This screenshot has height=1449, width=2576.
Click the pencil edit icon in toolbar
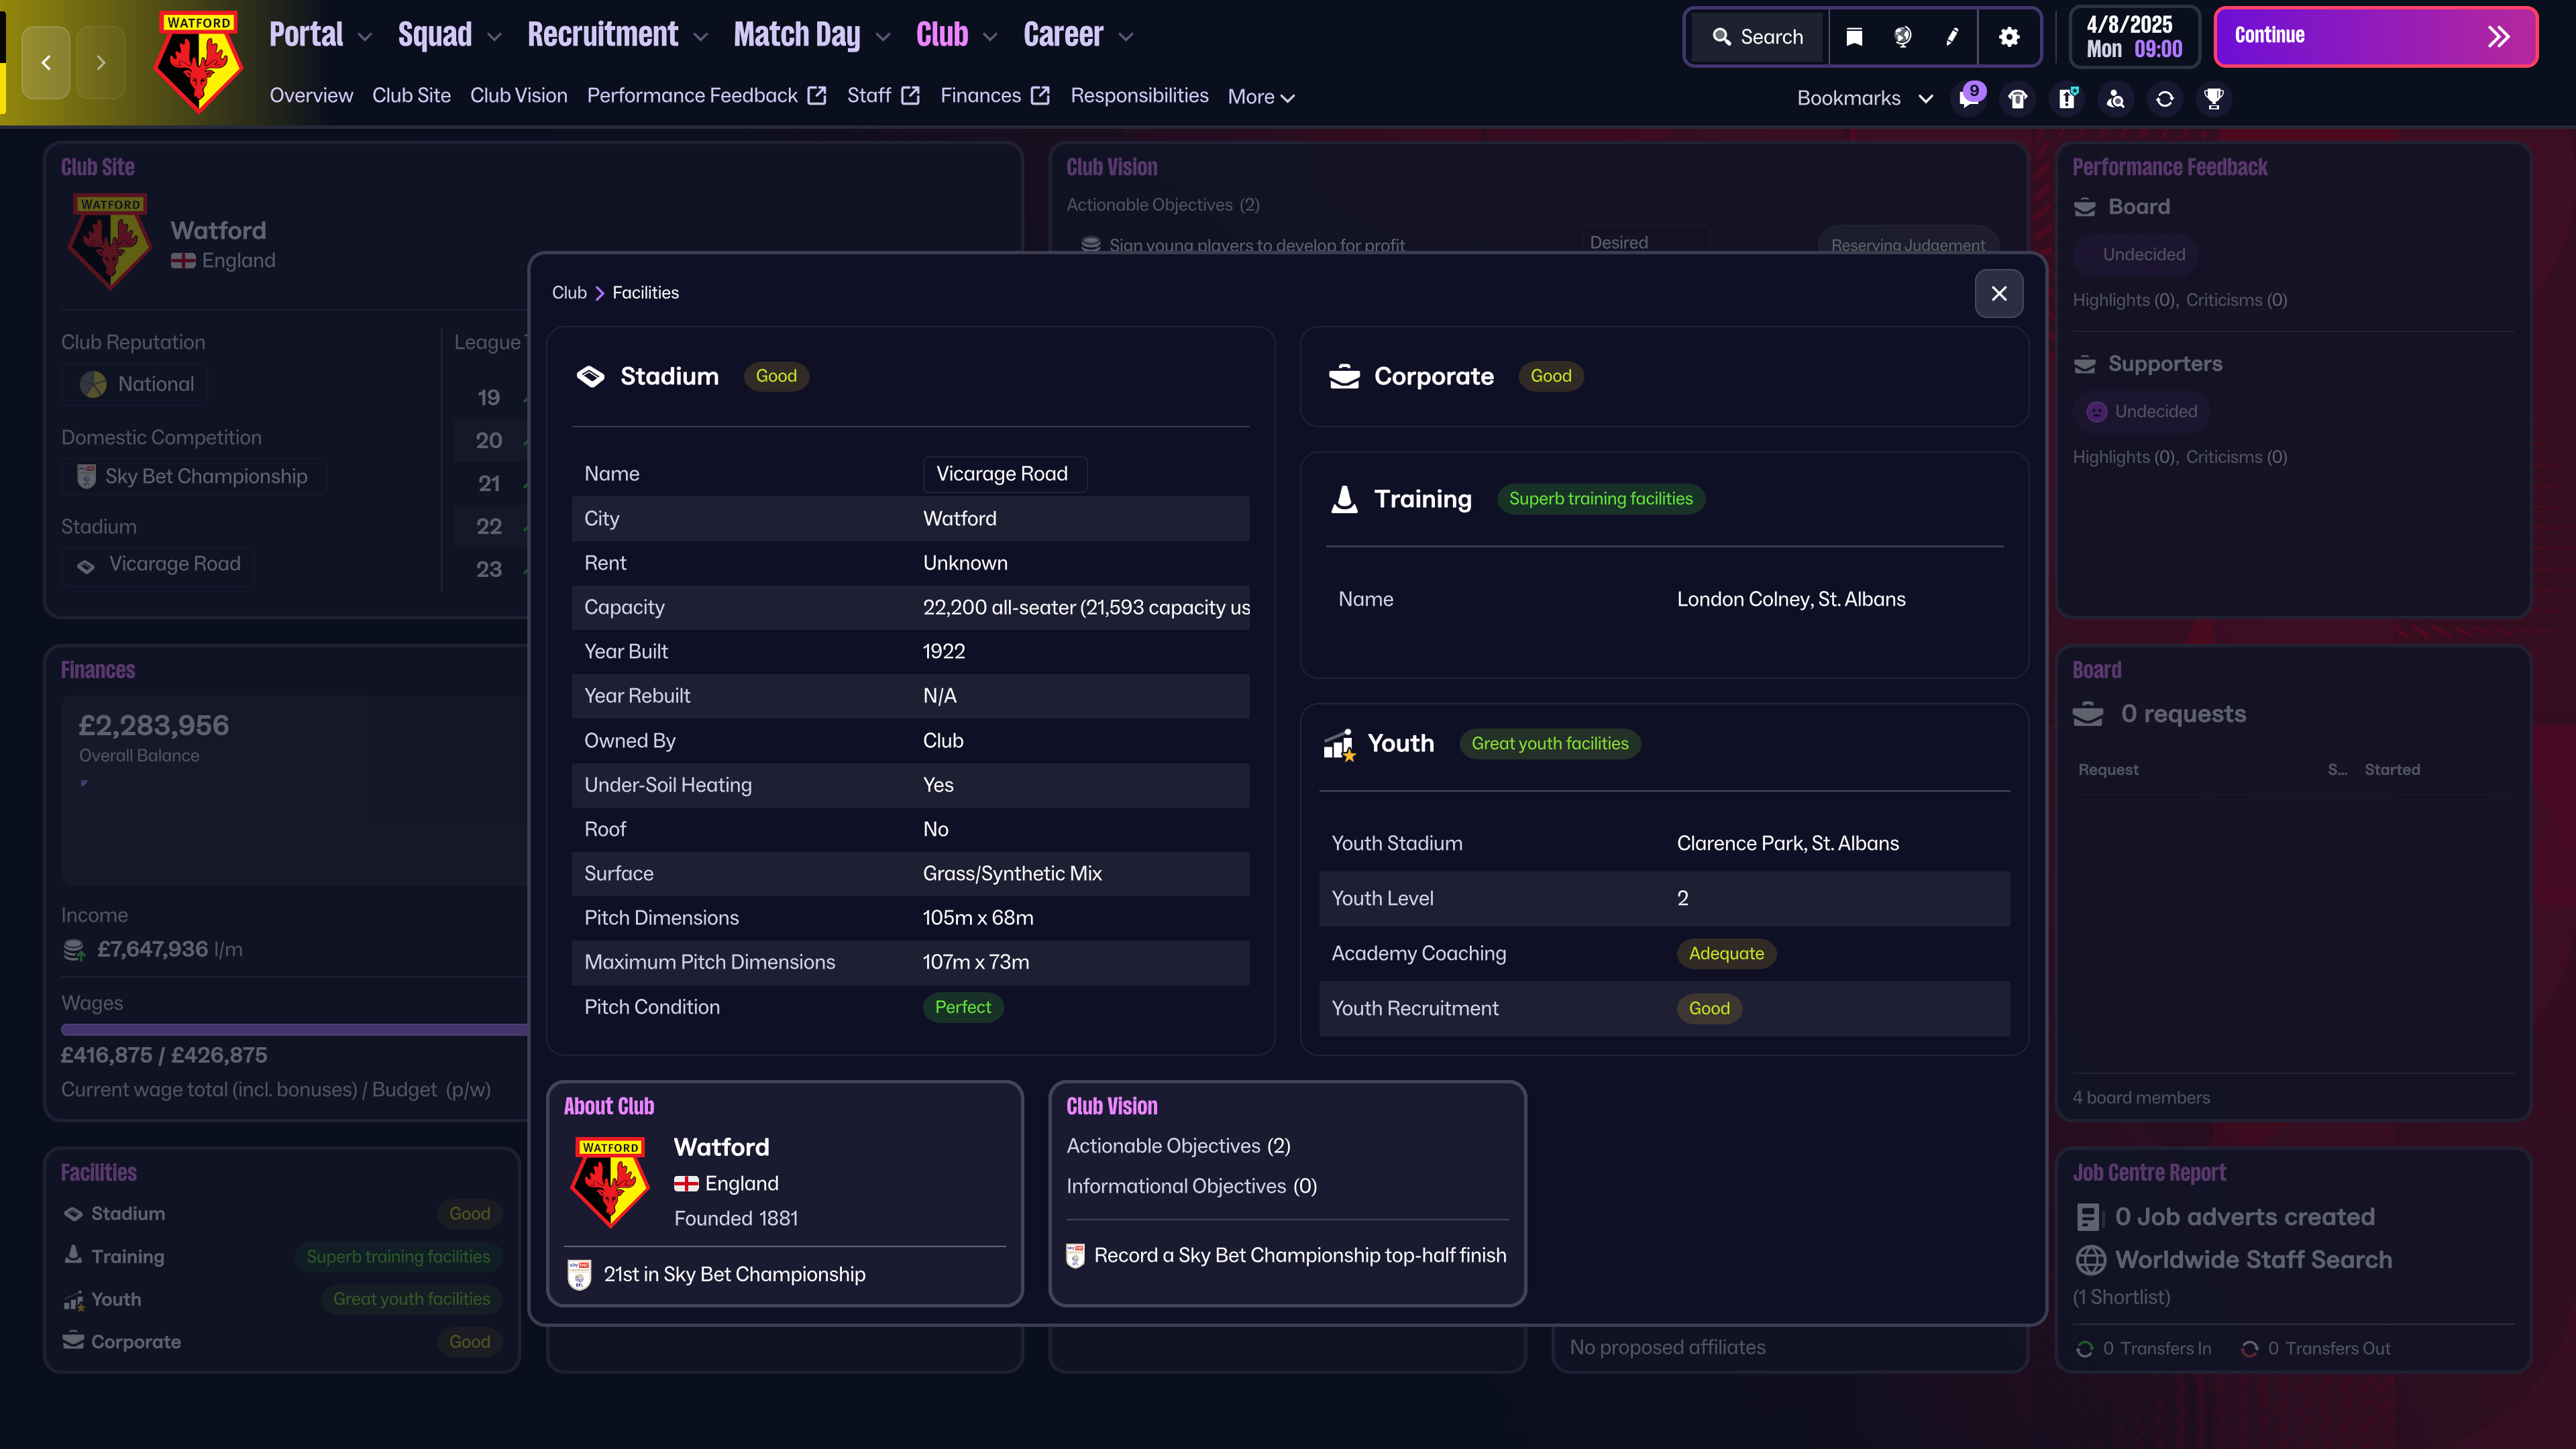click(1952, 37)
